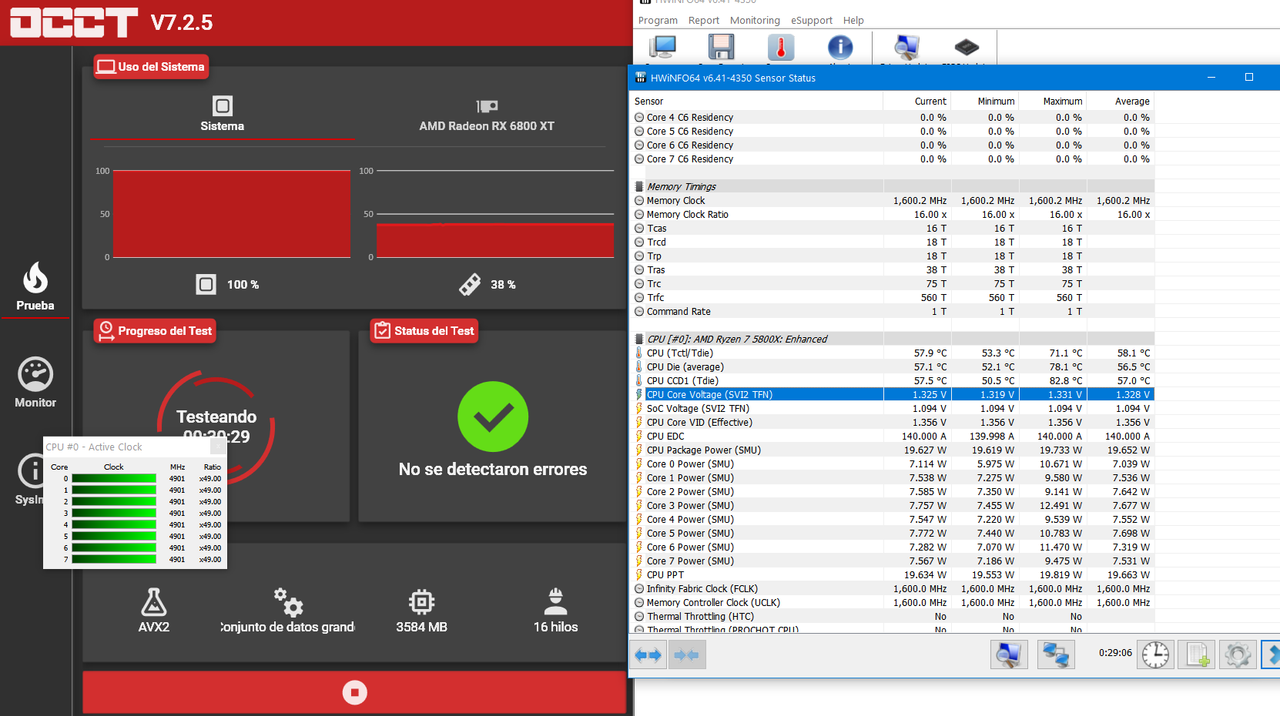Image resolution: width=1280 pixels, height=716 pixels.
Task: Collapse the CPU [#0] AMD Ryzen 7 5800X group
Action: tap(639, 339)
